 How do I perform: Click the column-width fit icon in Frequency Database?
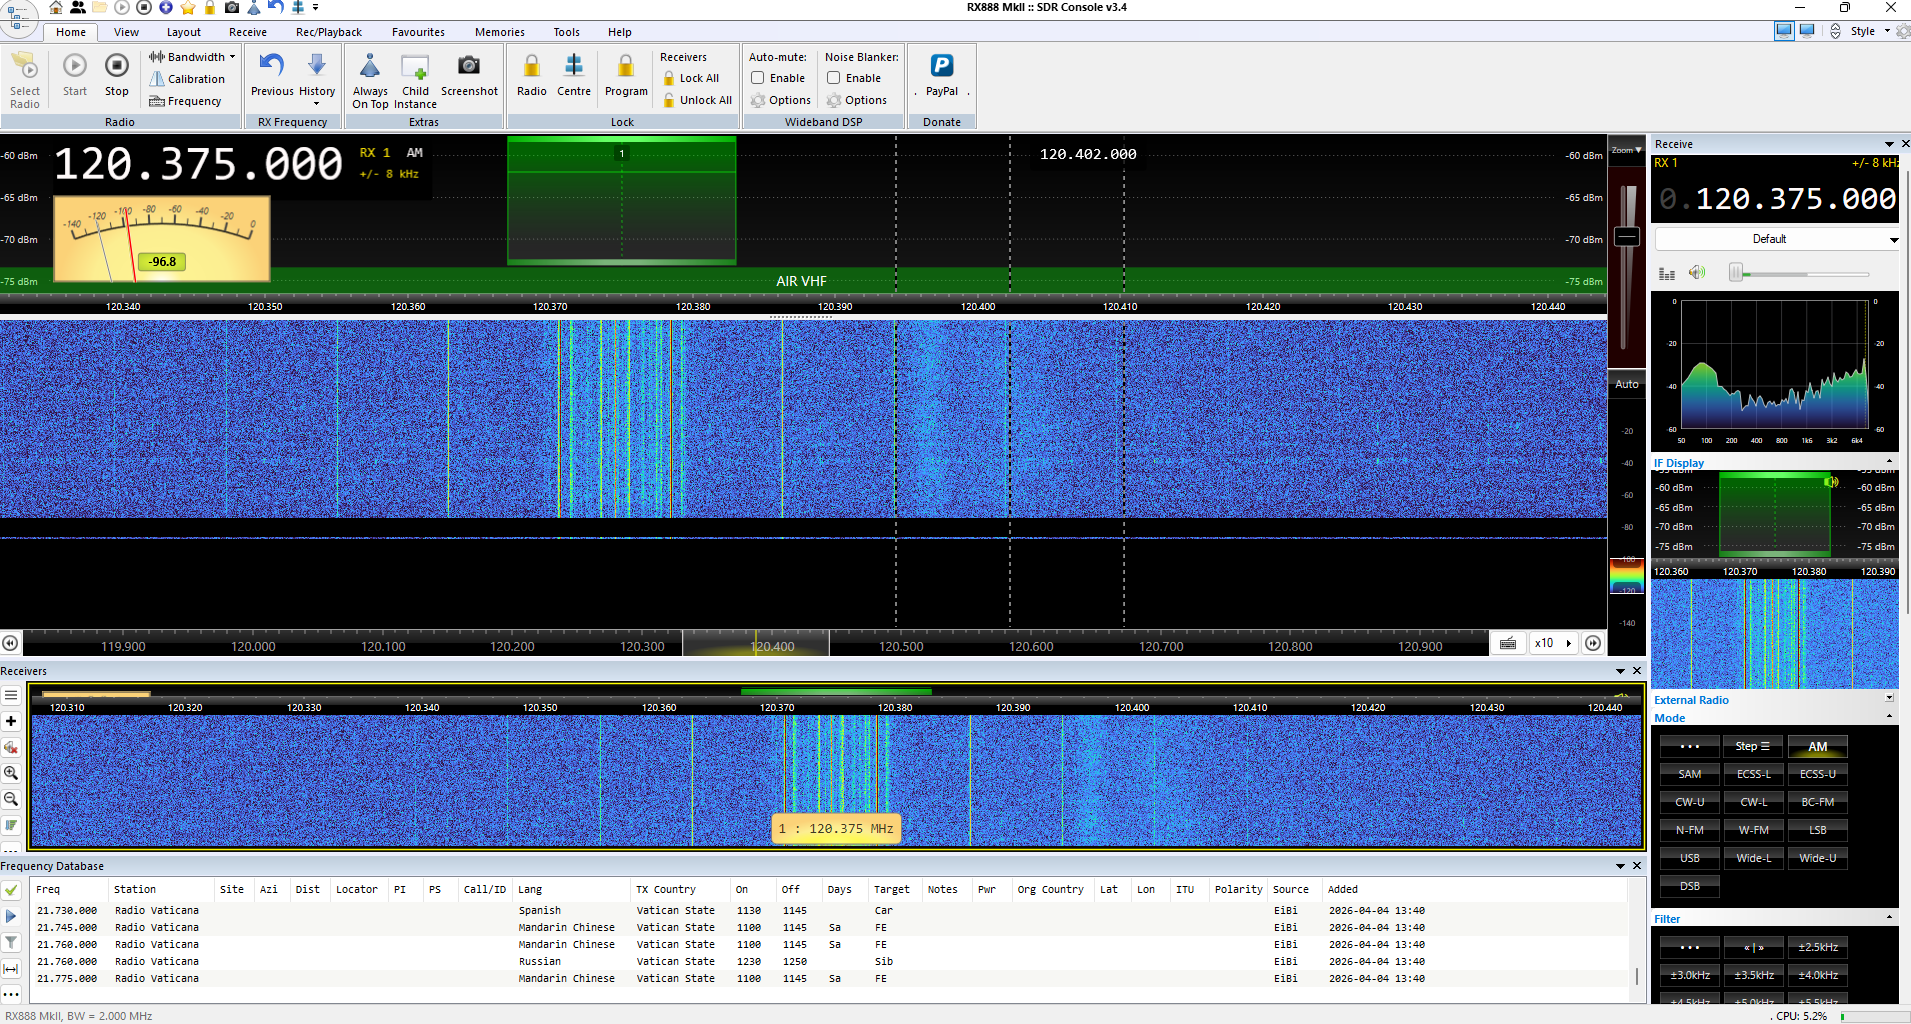(x=11, y=968)
